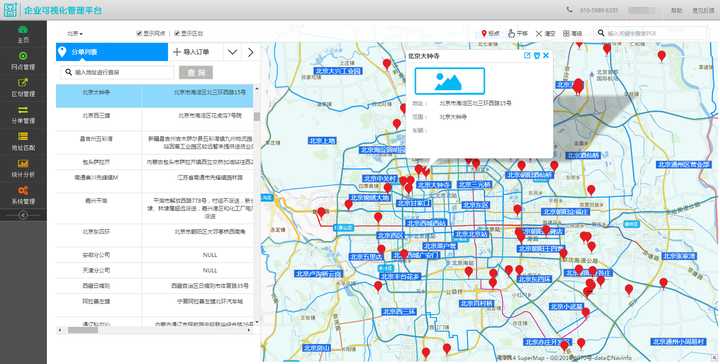Open 统计分析 in the sidebar

pos(23,168)
